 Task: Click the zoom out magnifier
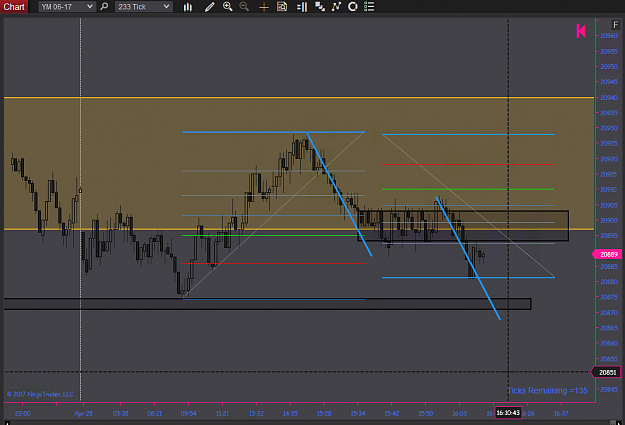coord(244,6)
